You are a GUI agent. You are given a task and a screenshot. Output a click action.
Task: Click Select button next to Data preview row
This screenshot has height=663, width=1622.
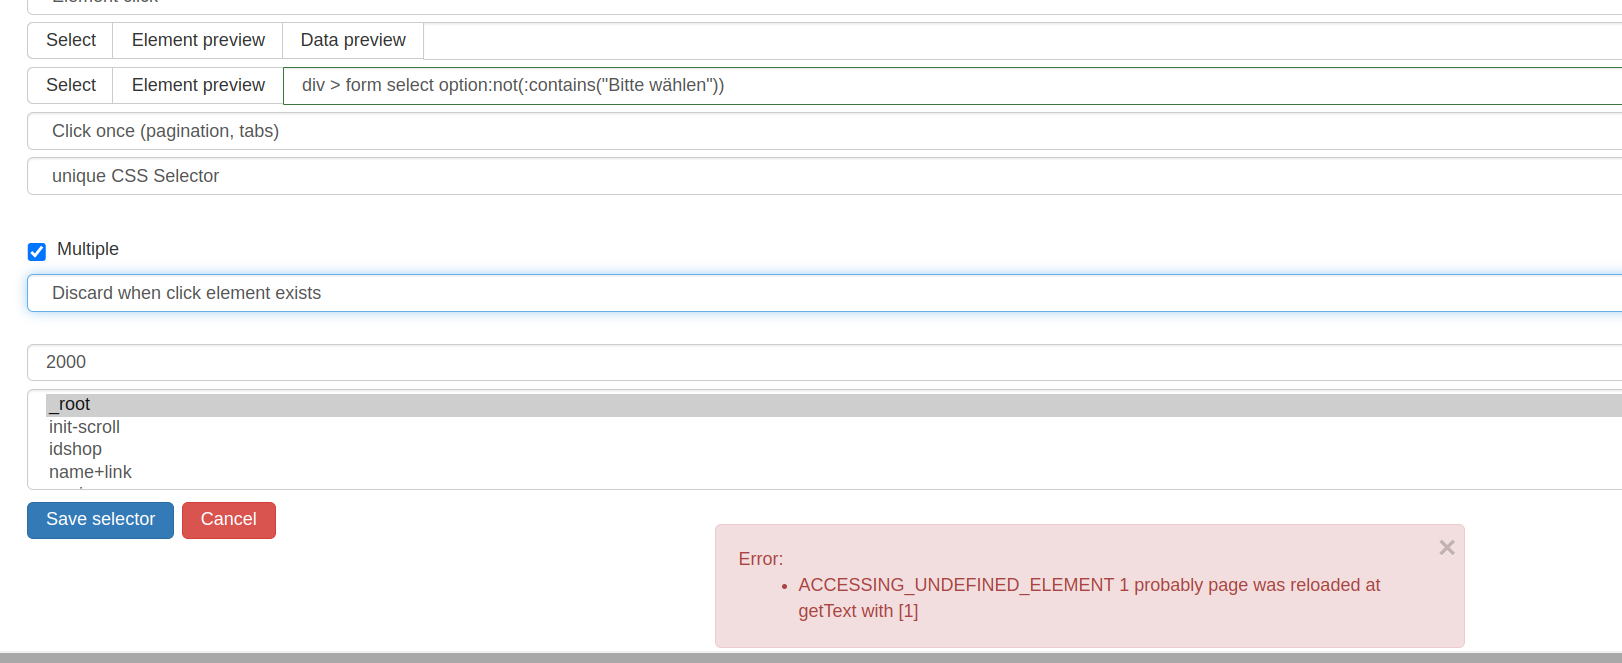click(70, 41)
